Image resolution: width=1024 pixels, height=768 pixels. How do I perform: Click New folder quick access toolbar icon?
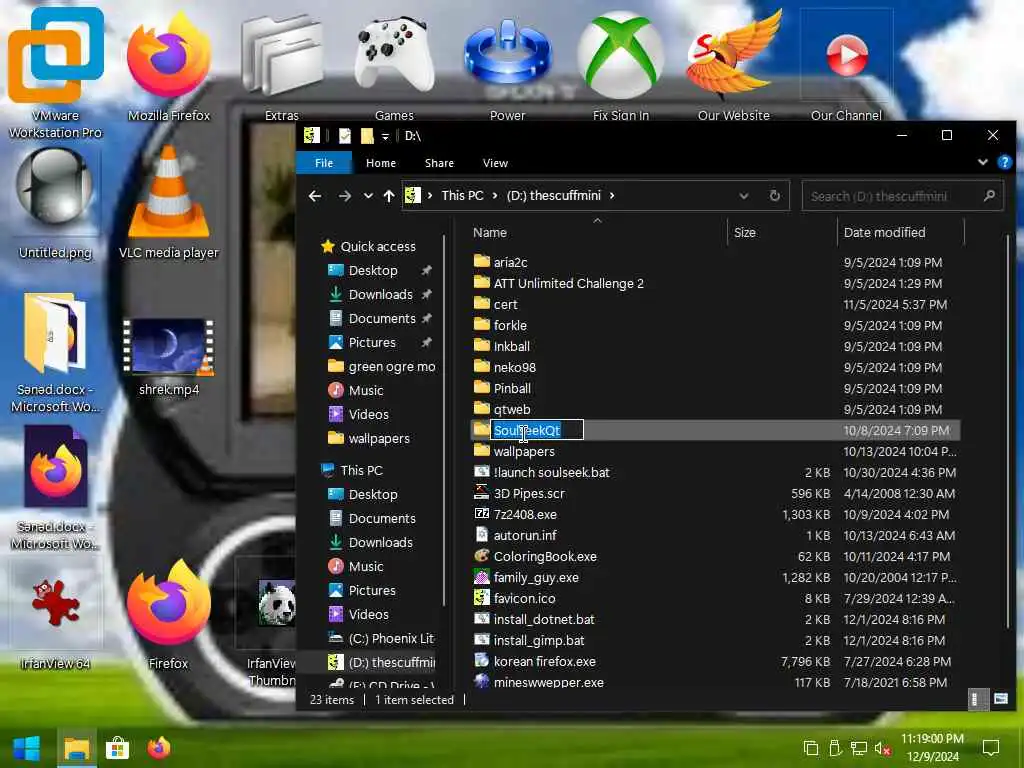pyautogui.click(x=368, y=136)
